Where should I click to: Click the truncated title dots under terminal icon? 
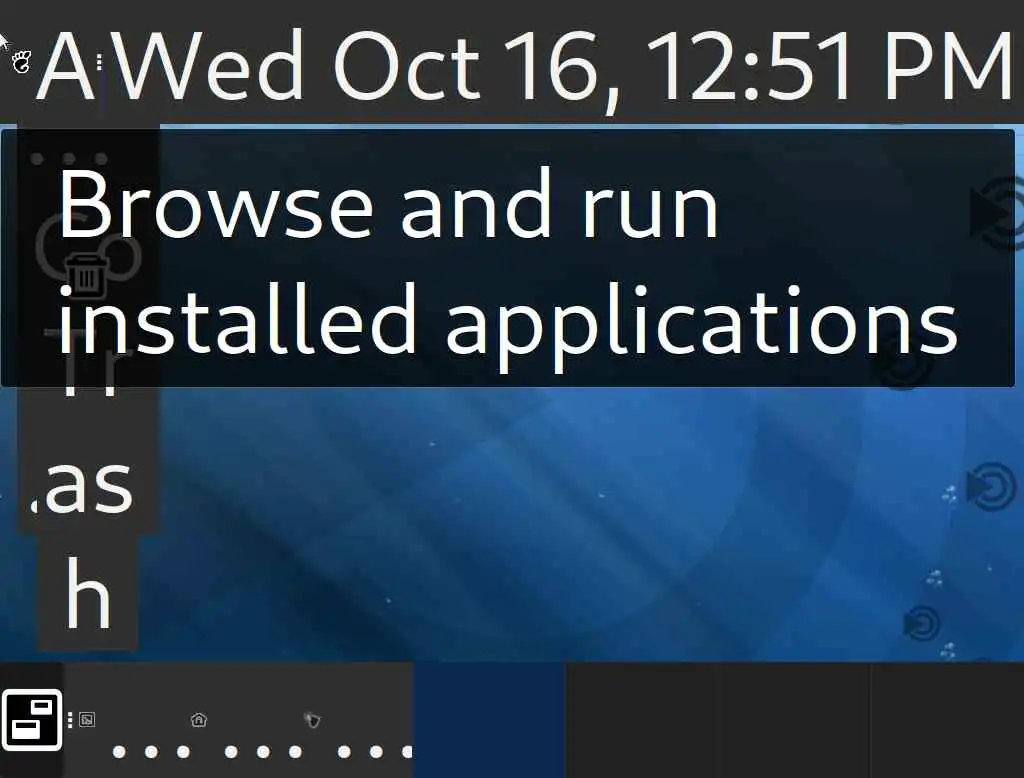[151, 752]
